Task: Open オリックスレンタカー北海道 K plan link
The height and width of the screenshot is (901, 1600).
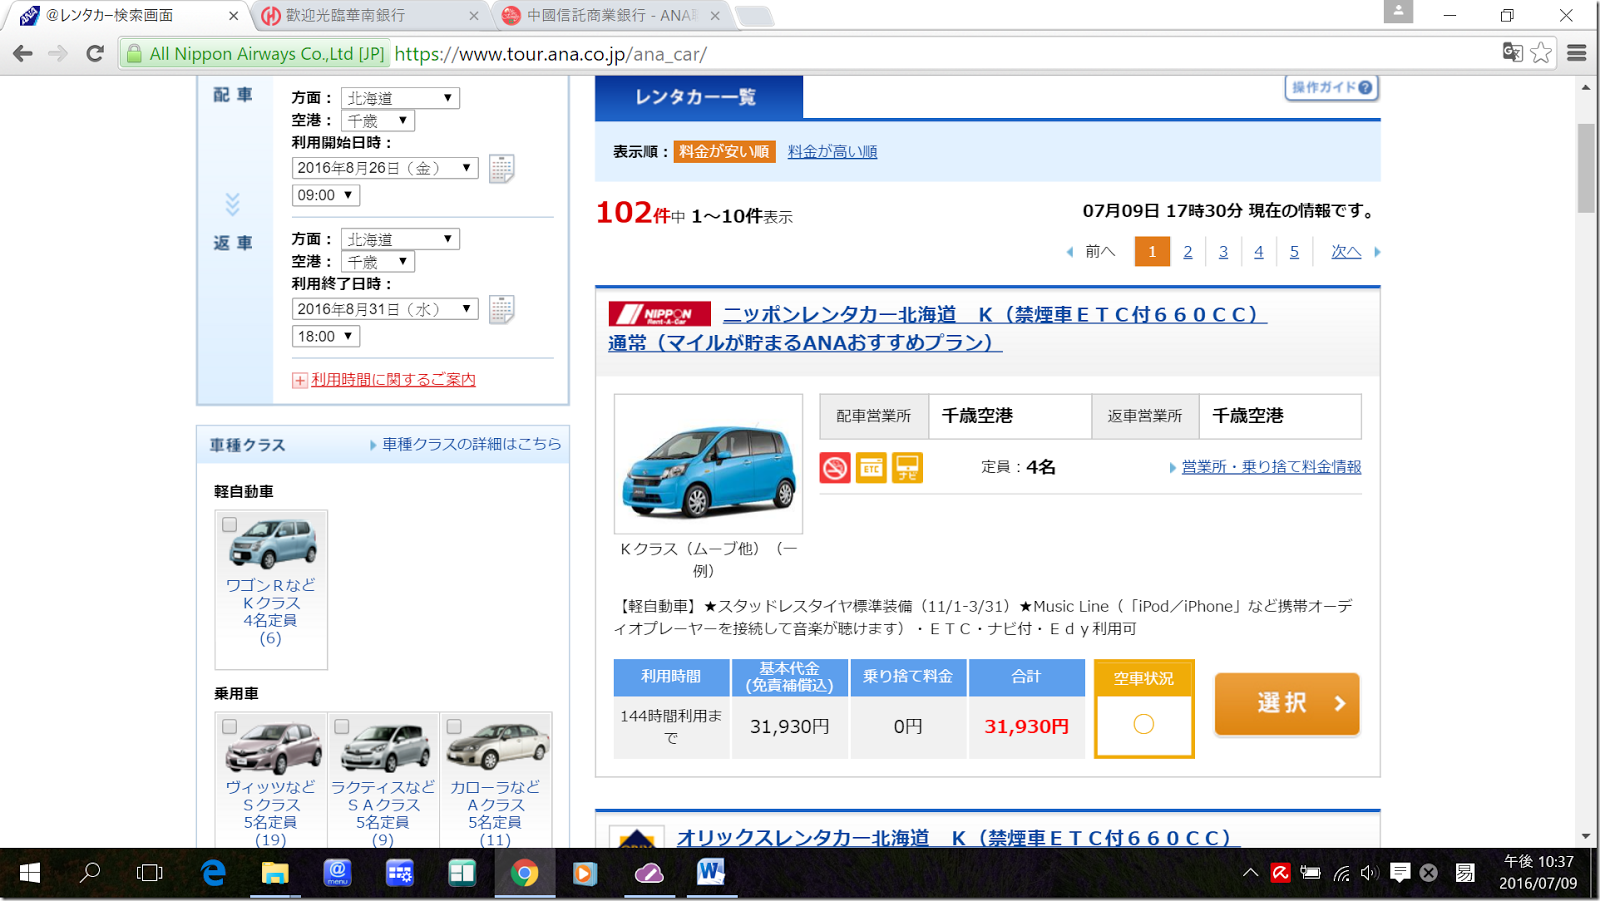Action: (957, 838)
